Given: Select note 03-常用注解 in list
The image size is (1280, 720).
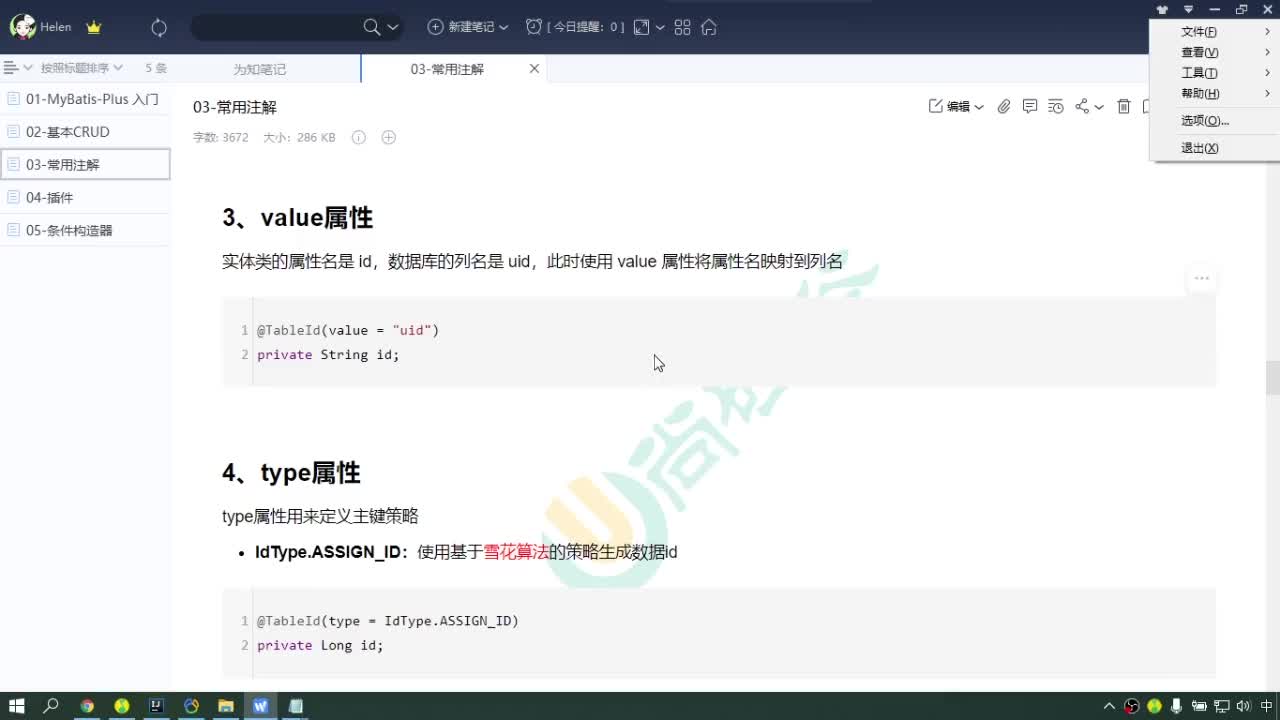Looking at the screenshot, I should click(85, 164).
